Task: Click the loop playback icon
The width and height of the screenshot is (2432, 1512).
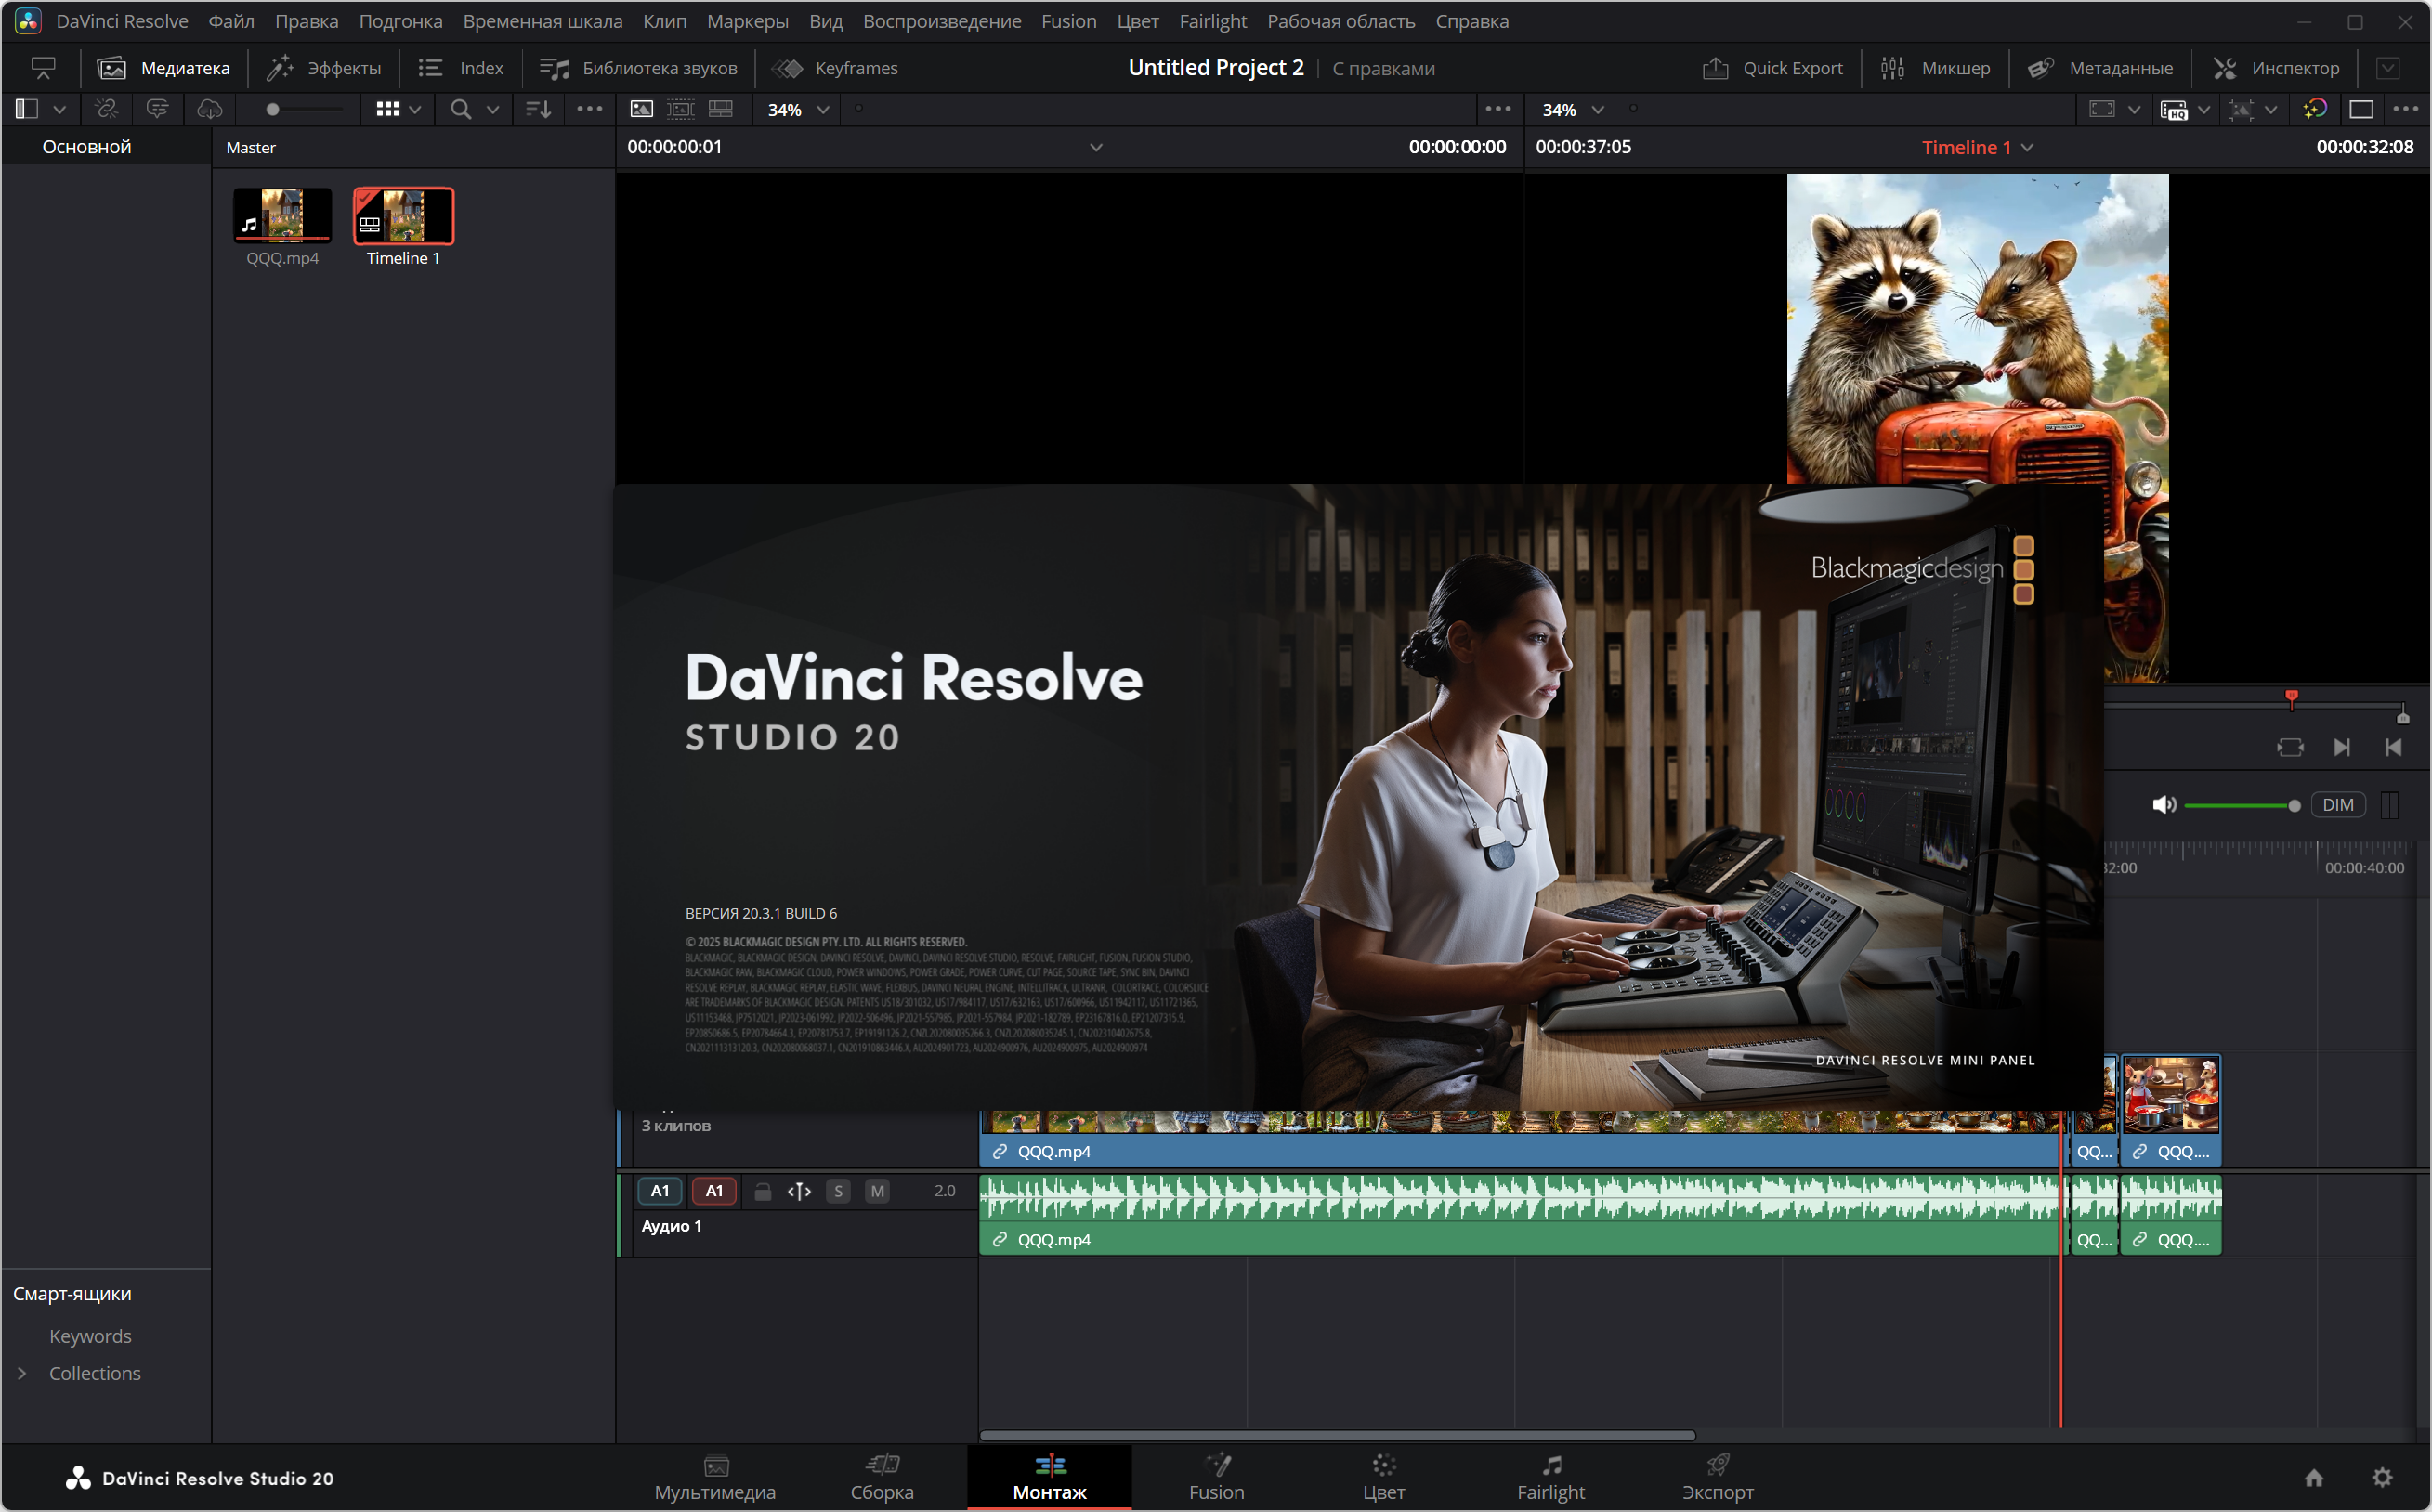Action: (x=2290, y=748)
